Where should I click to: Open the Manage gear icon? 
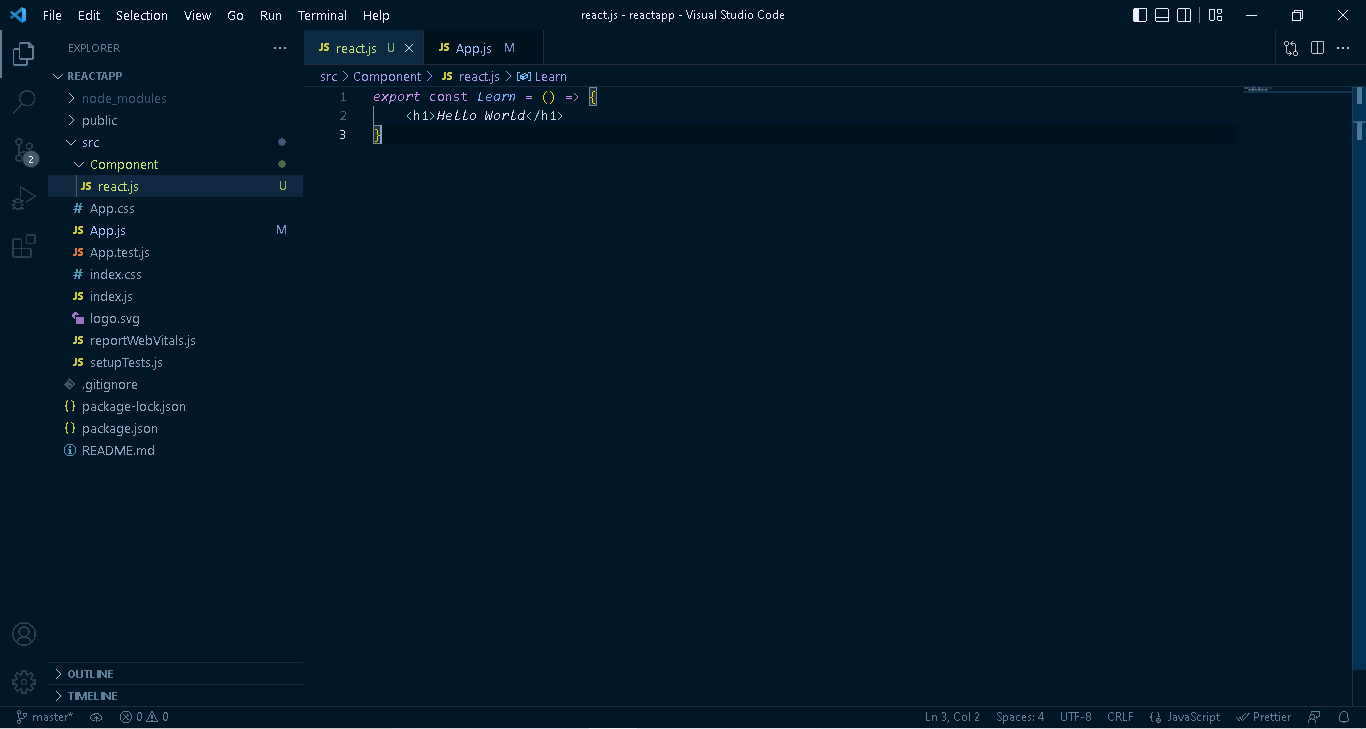click(x=24, y=682)
